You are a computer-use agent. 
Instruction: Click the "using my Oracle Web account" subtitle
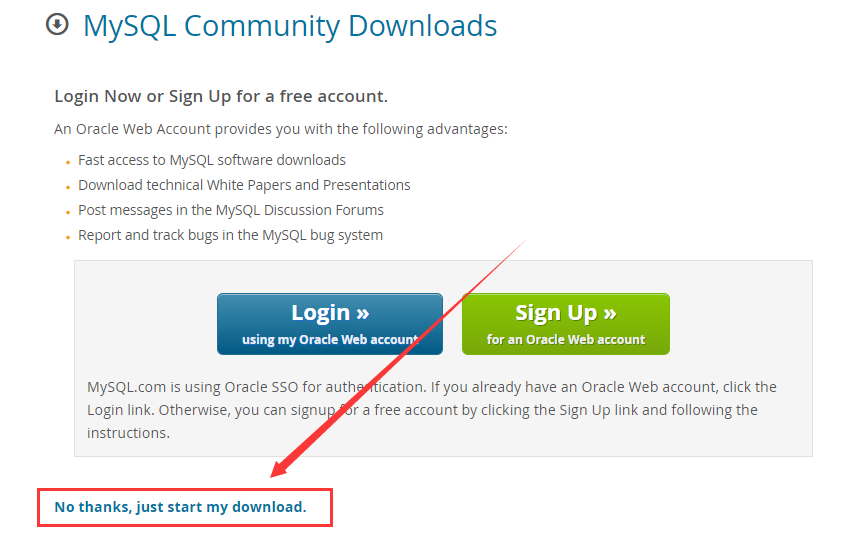pyautogui.click(x=330, y=340)
